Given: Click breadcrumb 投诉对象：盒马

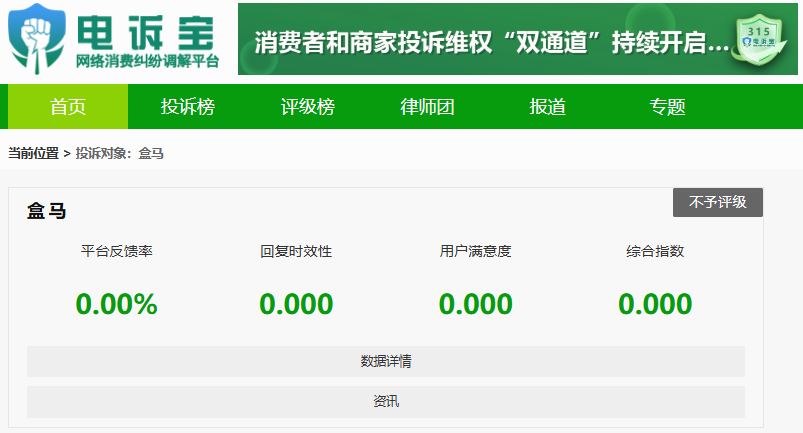Looking at the screenshot, I should pos(119,153).
